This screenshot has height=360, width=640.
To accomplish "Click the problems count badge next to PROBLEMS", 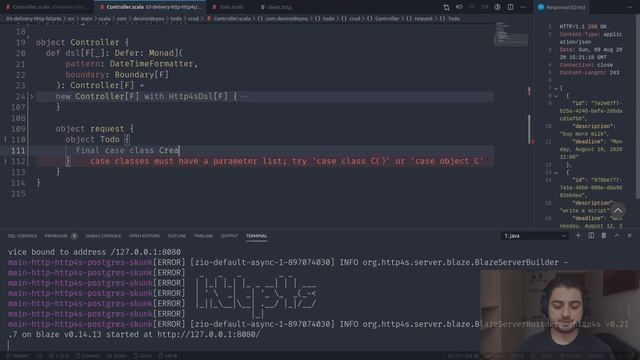I will tap(74, 236).
